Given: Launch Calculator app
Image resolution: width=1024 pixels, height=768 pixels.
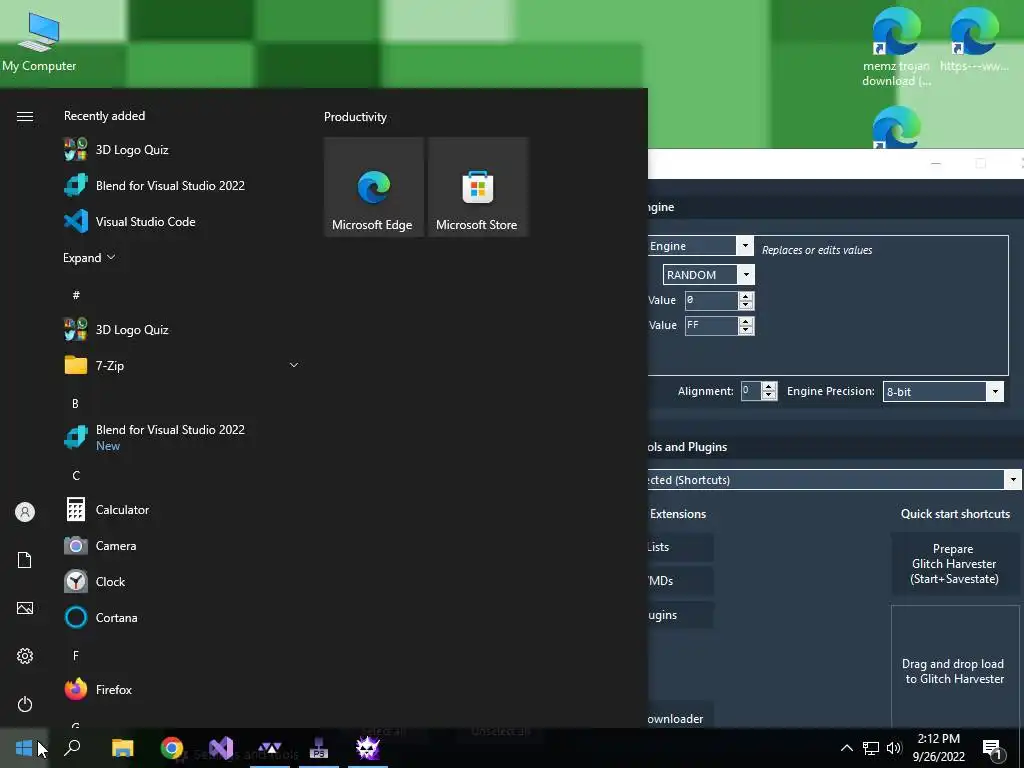Looking at the screenshot, I should (x=183, y=509).
